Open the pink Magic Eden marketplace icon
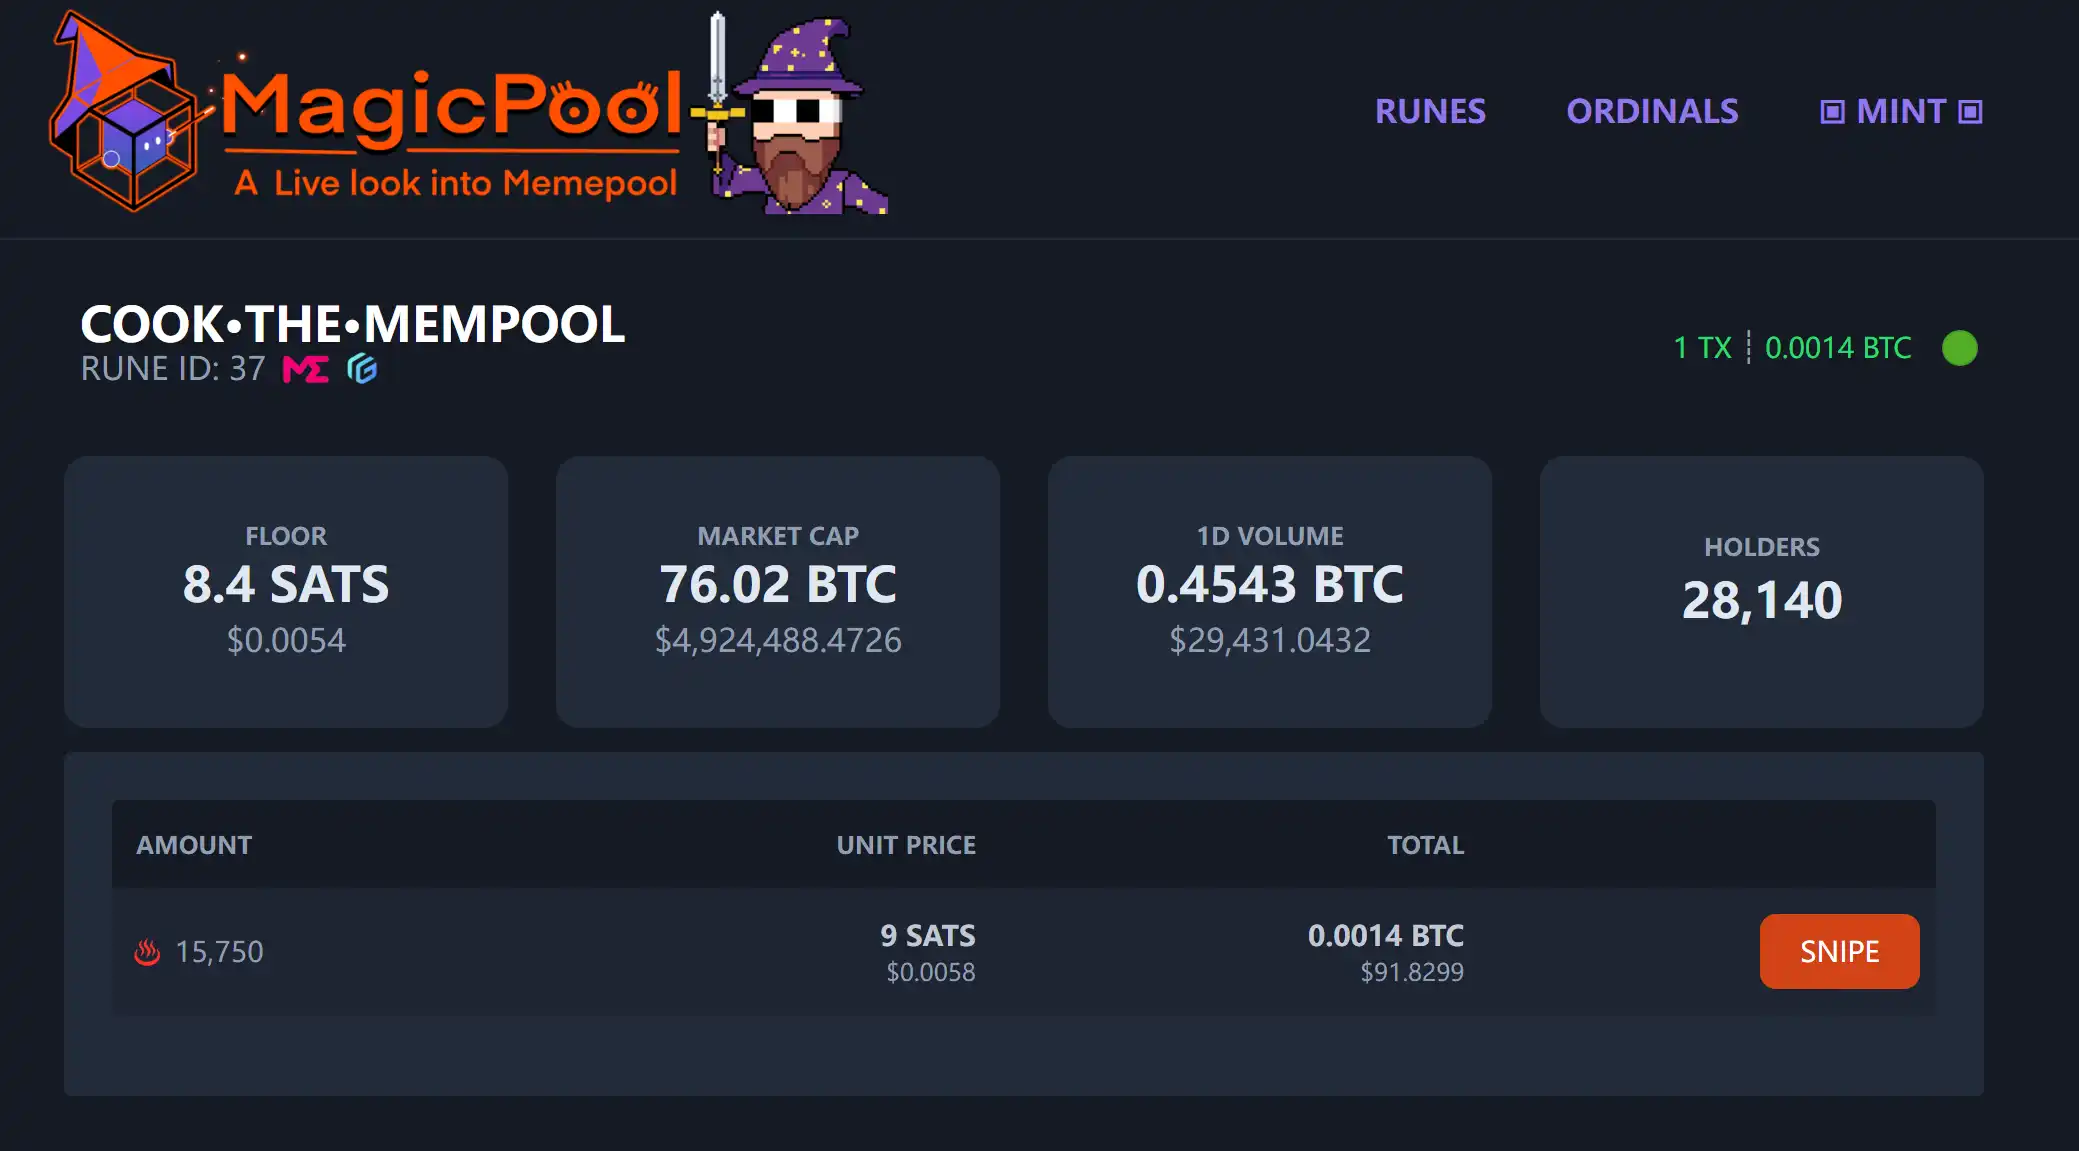Image resolution: width=2079 pixels, height=1151 pixels. click(305, 370)
